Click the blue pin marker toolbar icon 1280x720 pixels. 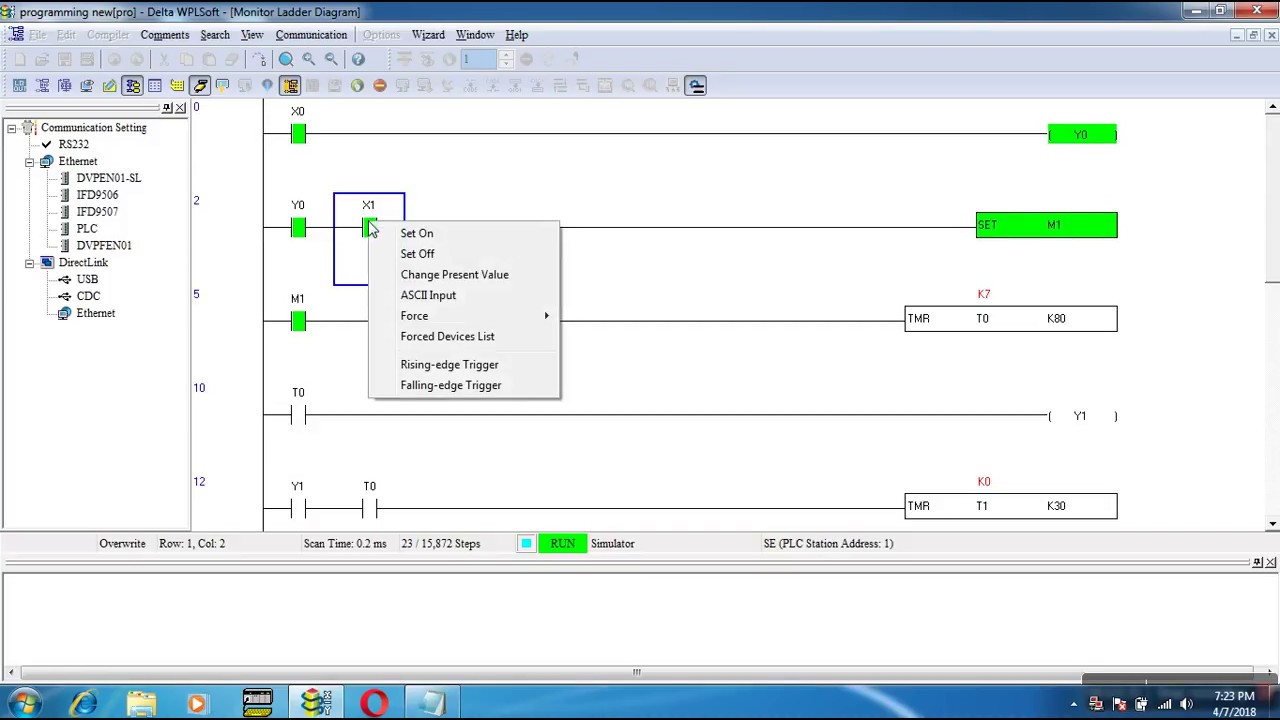267,86
